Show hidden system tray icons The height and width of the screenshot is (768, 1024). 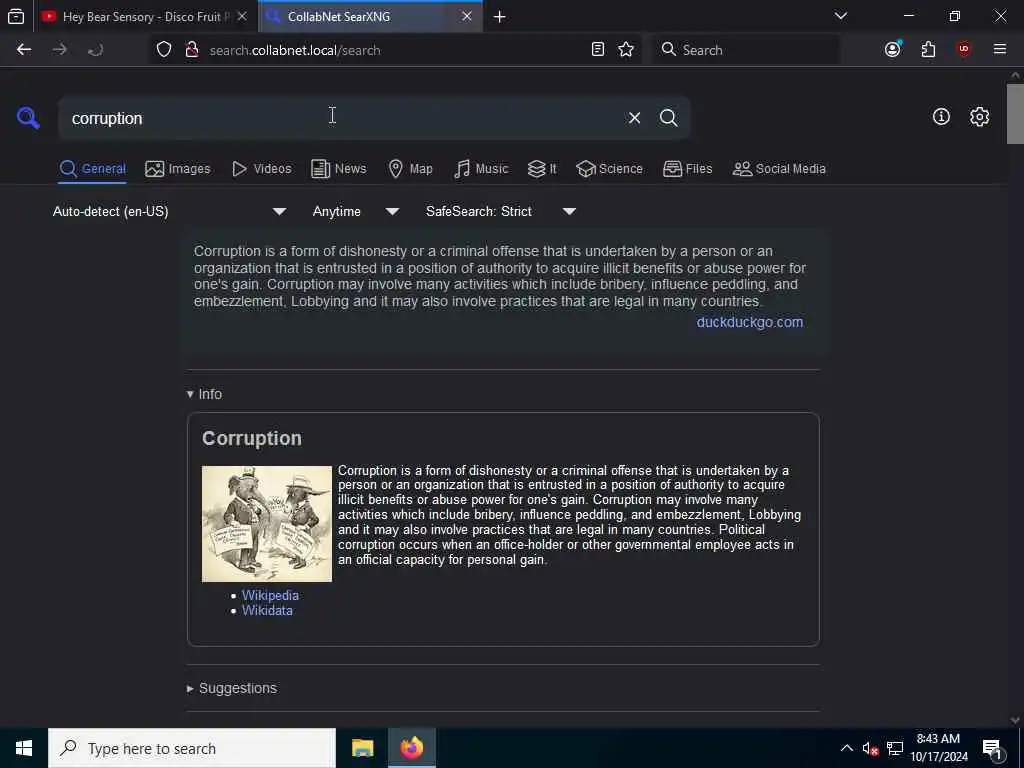pos(846,748)
